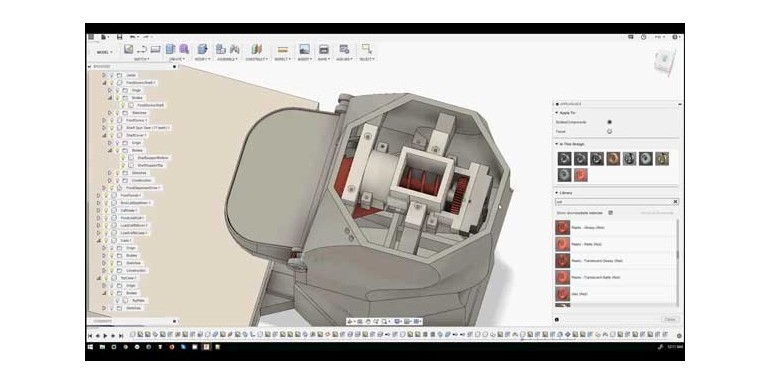Collapse the FoodScrewShaft:1 component node
This screenshot has height=385, width=770.
(104, 82)
